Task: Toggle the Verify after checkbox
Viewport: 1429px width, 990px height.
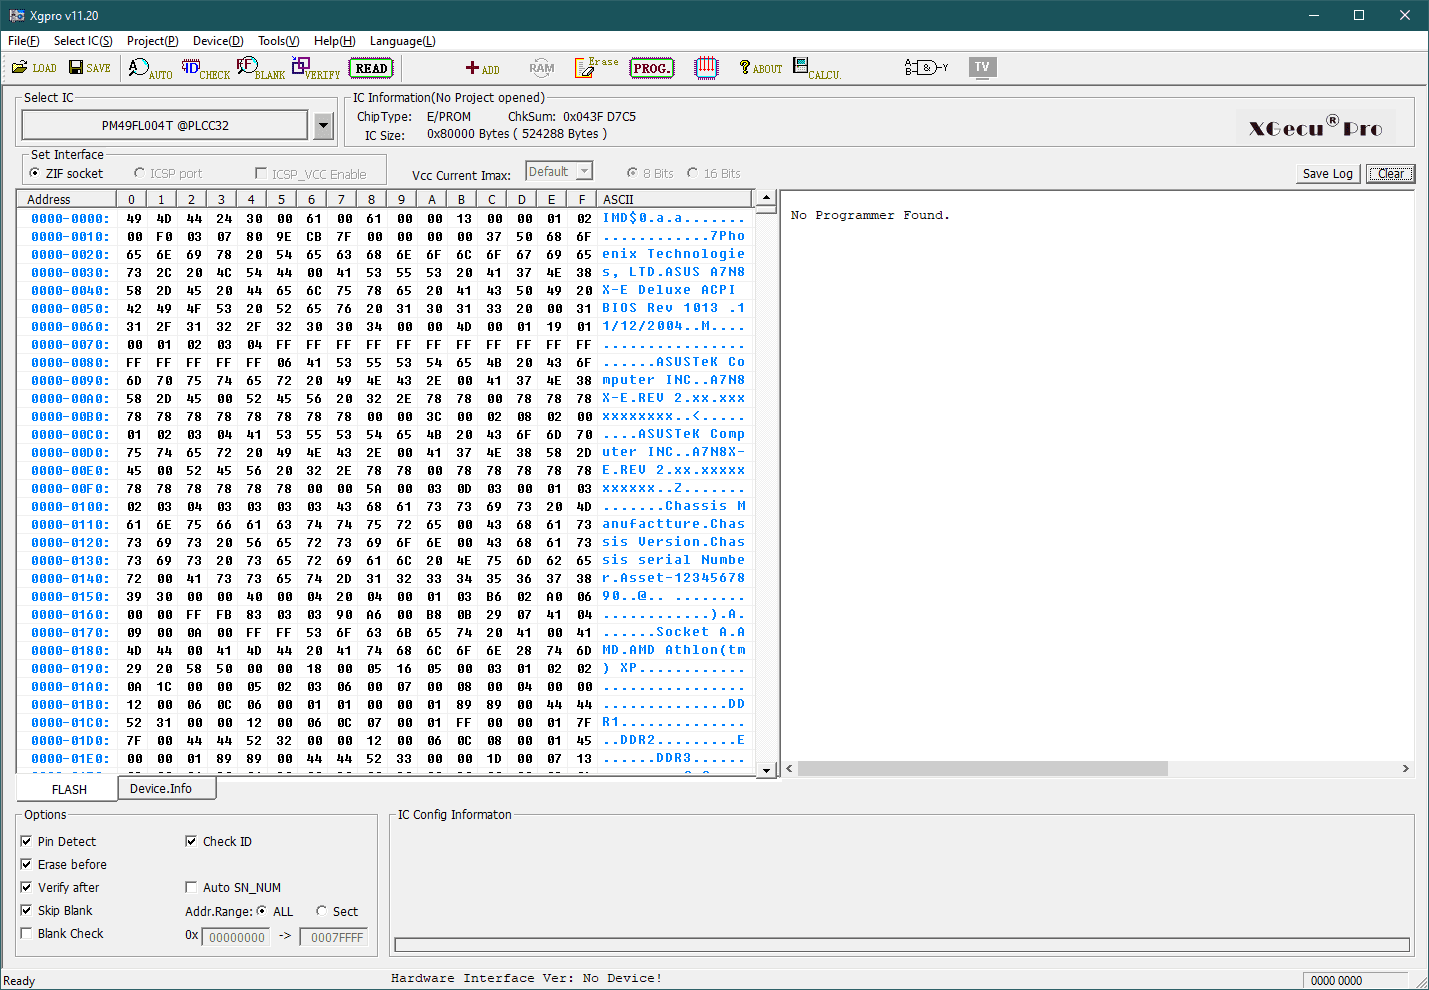Action: click(26, 887)
